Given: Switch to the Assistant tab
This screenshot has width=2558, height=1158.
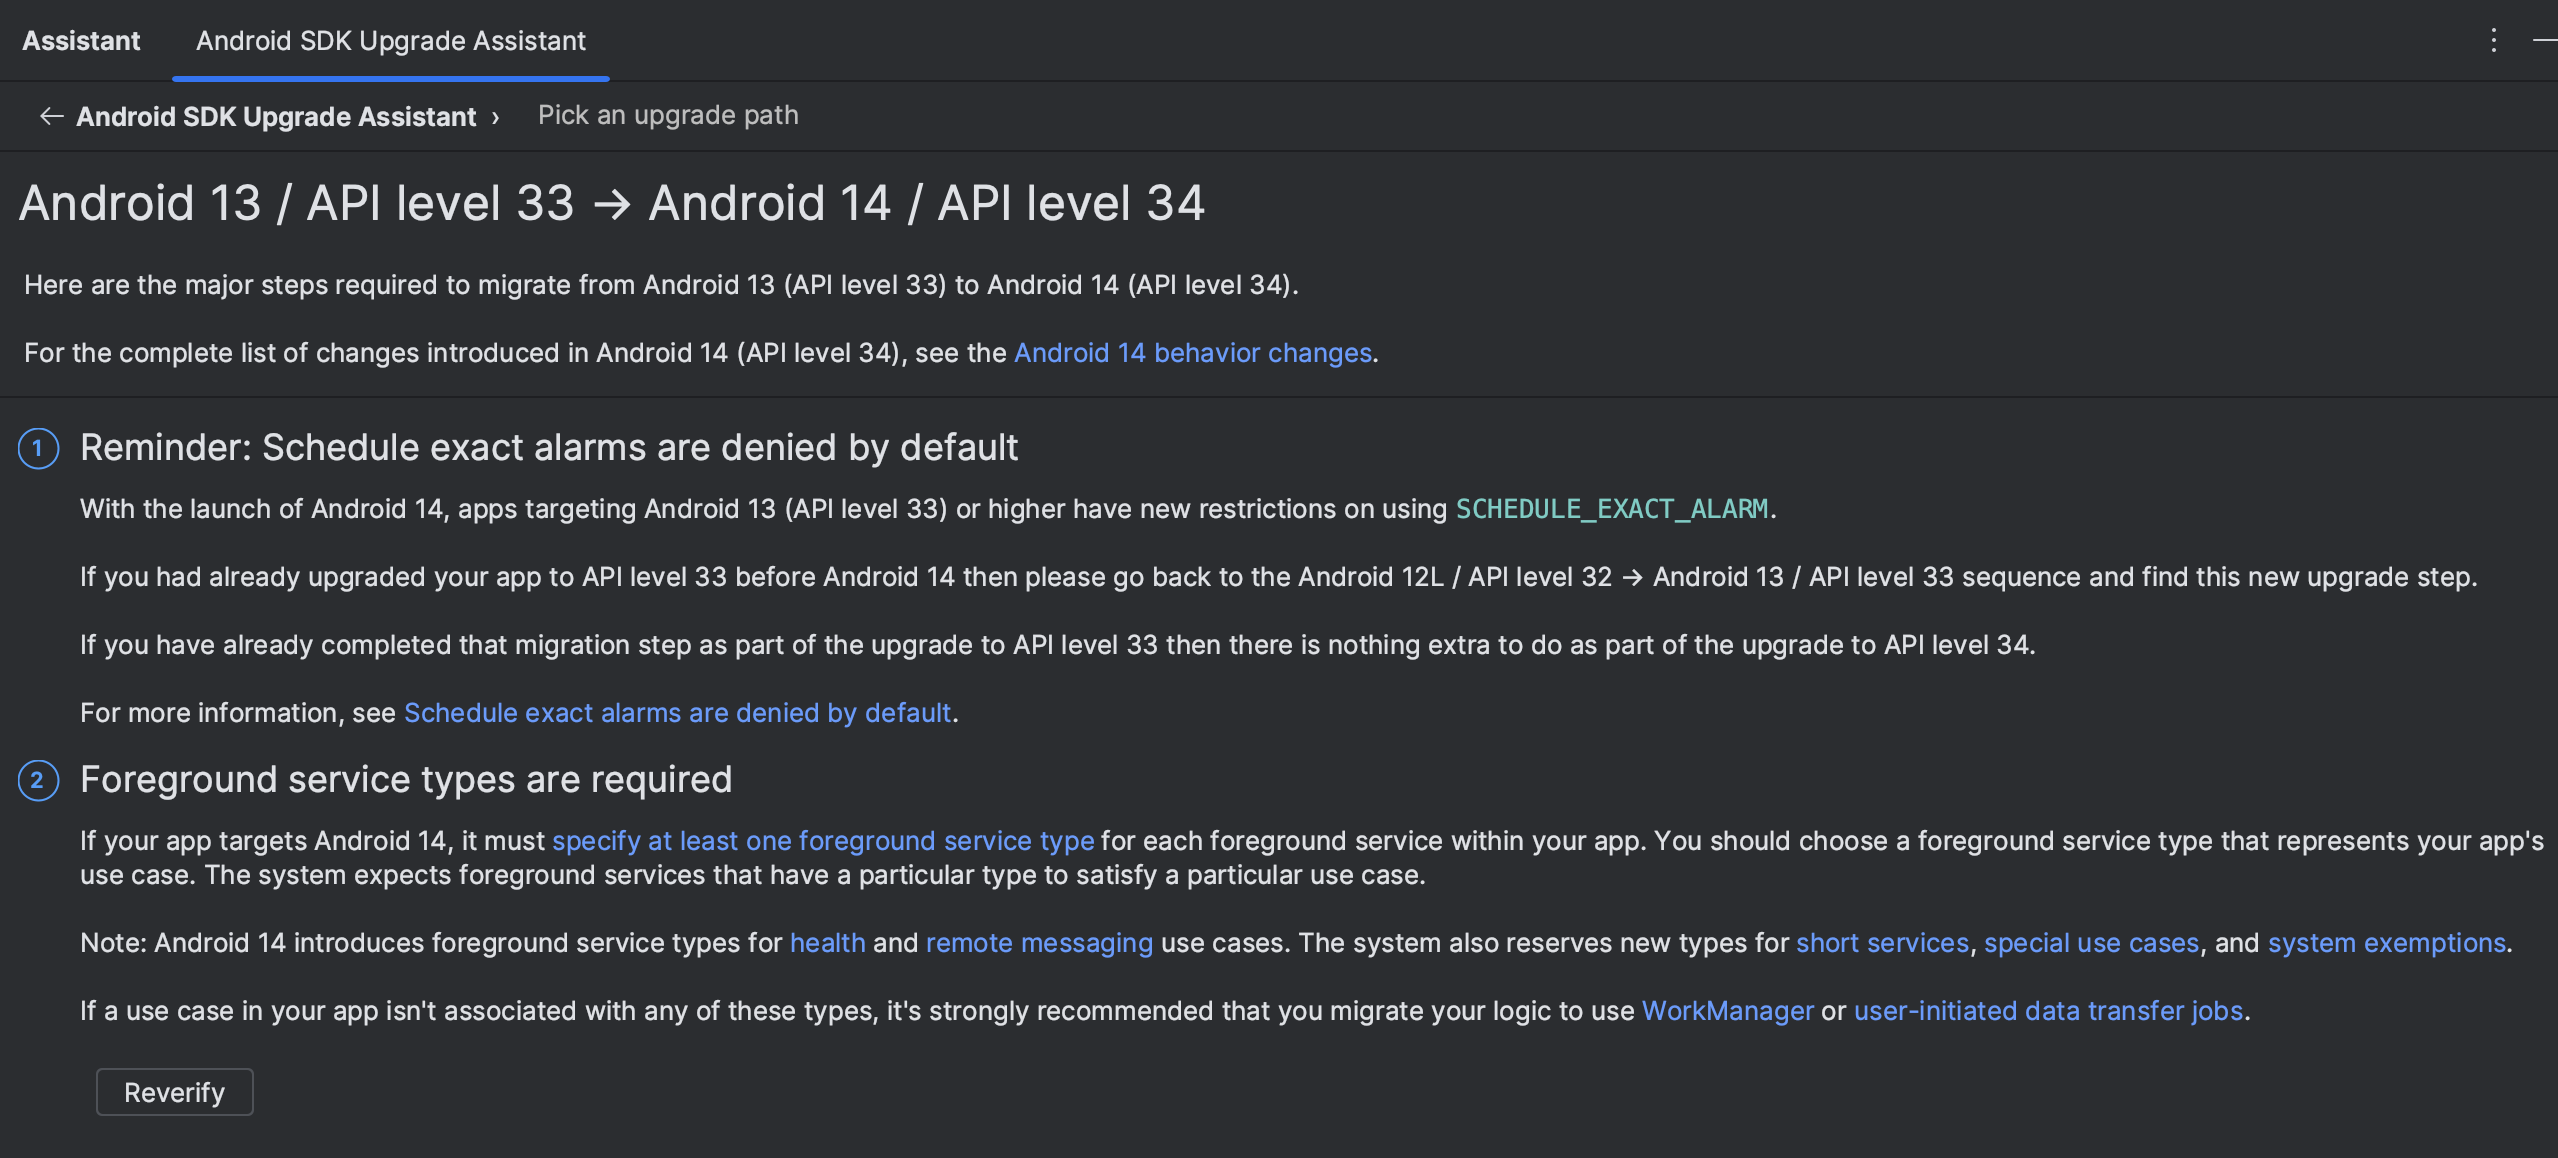Looking at the screenshot, I should click(x=80, y=40).
